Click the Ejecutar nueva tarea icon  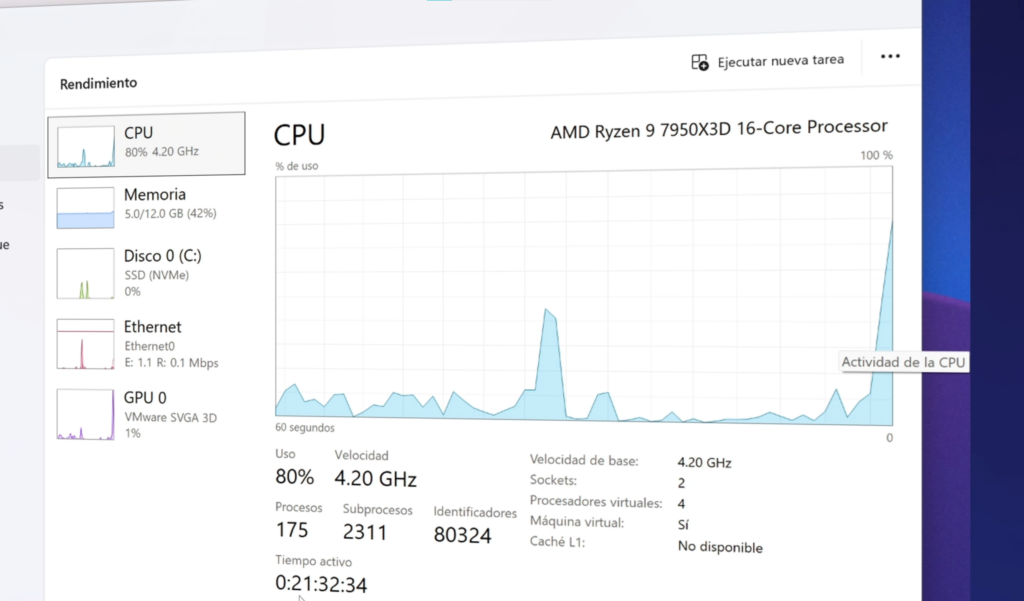coord(699,63)
